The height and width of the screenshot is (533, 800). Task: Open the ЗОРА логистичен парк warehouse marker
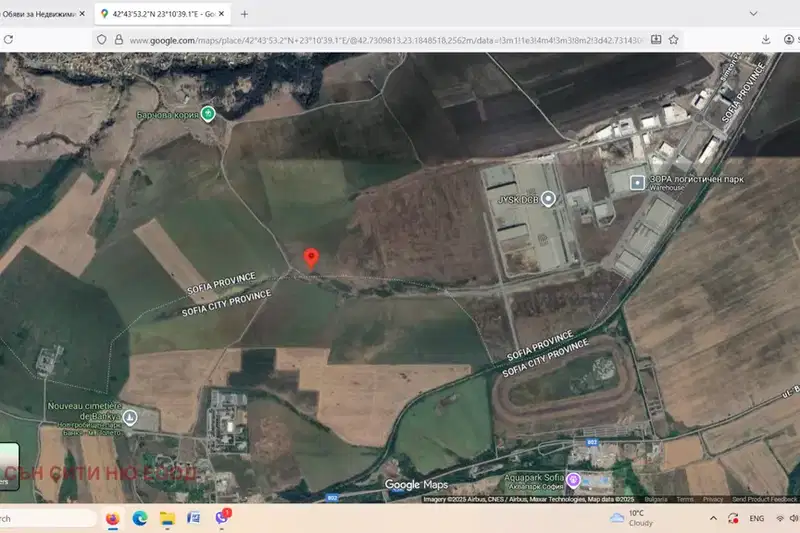pos(637,182)
